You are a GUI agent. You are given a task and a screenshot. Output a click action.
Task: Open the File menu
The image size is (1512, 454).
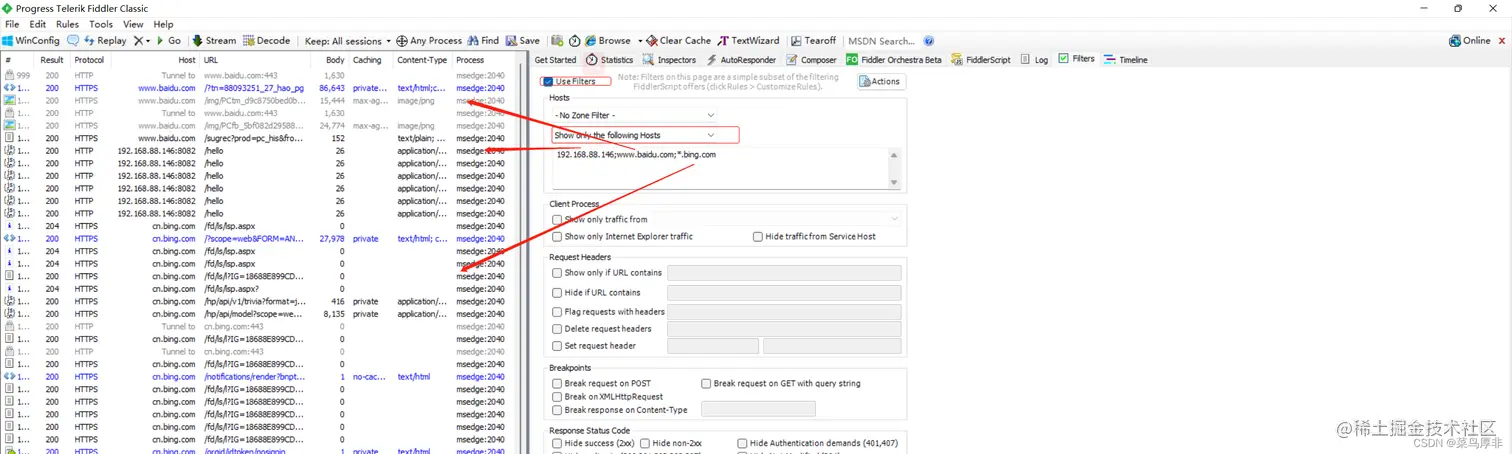[x=12, y=24]
